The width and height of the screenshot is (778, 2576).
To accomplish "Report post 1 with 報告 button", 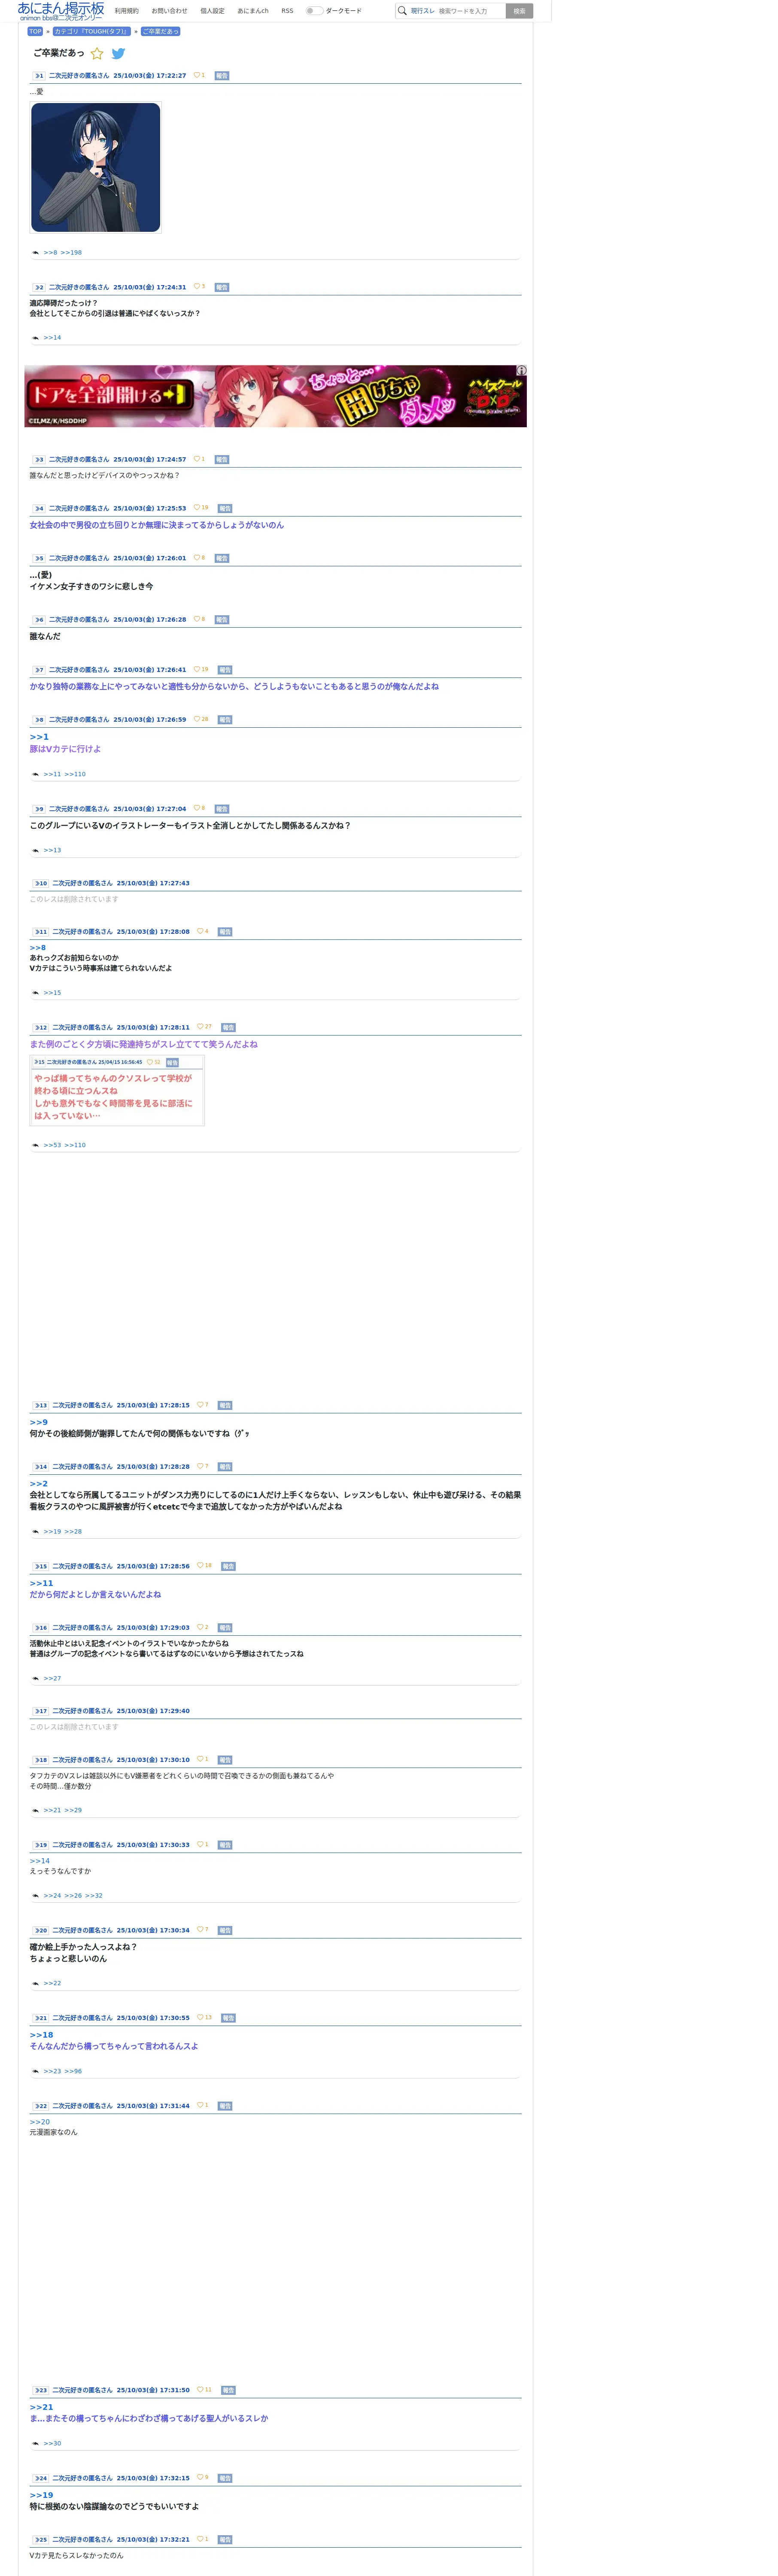I will [x=222, y=76].
